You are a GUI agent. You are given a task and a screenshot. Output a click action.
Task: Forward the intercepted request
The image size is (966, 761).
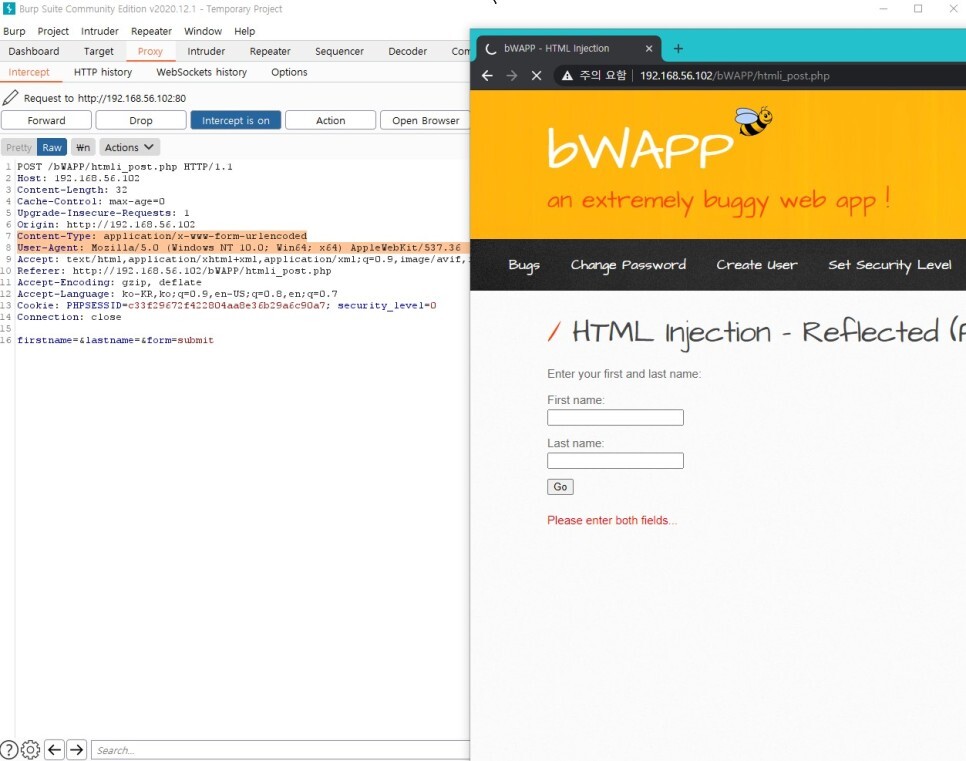coord(46,120)
